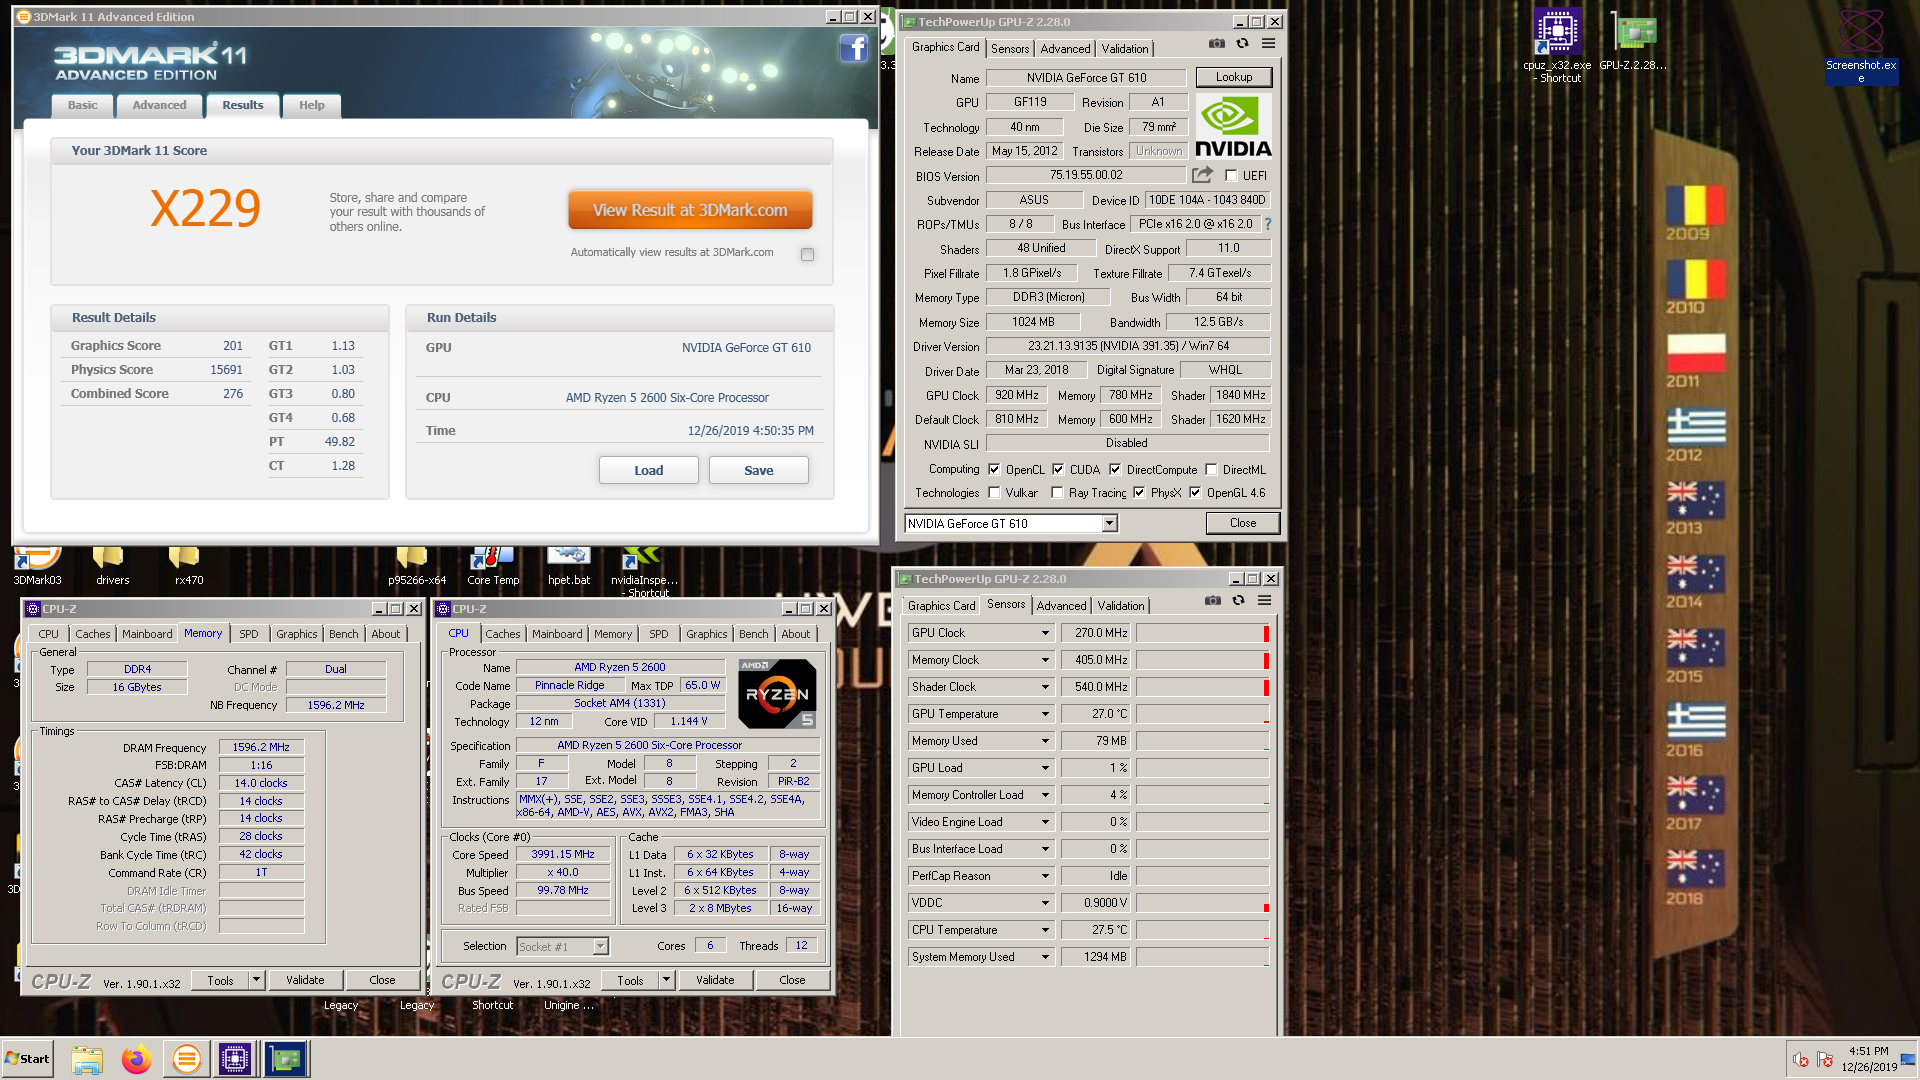Image resolution: width=1920 pixels, height=1080 pixels.
Task: Toggle the UEFI checkbox in GPU-Z
Action: point(1231,175)
